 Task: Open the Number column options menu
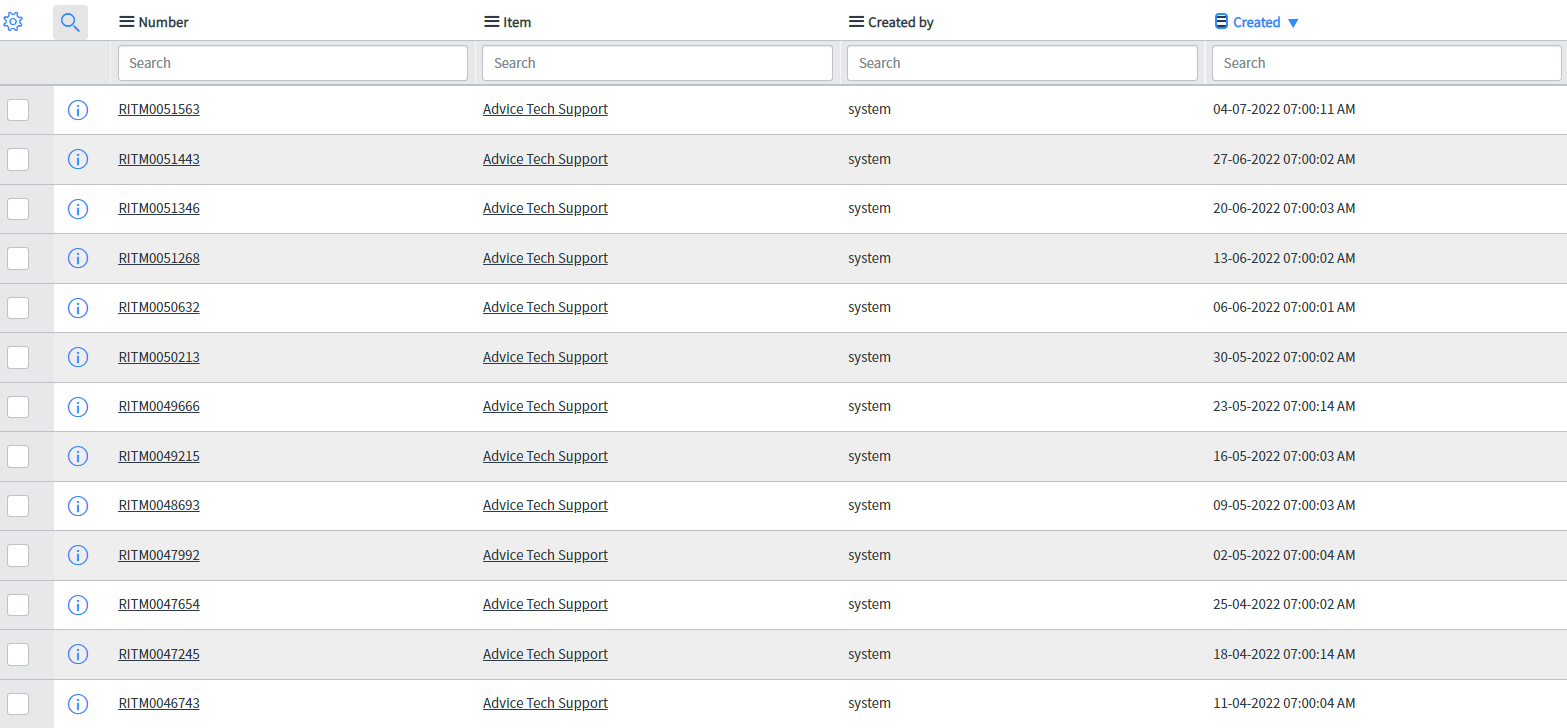click(x=127, y=22)
